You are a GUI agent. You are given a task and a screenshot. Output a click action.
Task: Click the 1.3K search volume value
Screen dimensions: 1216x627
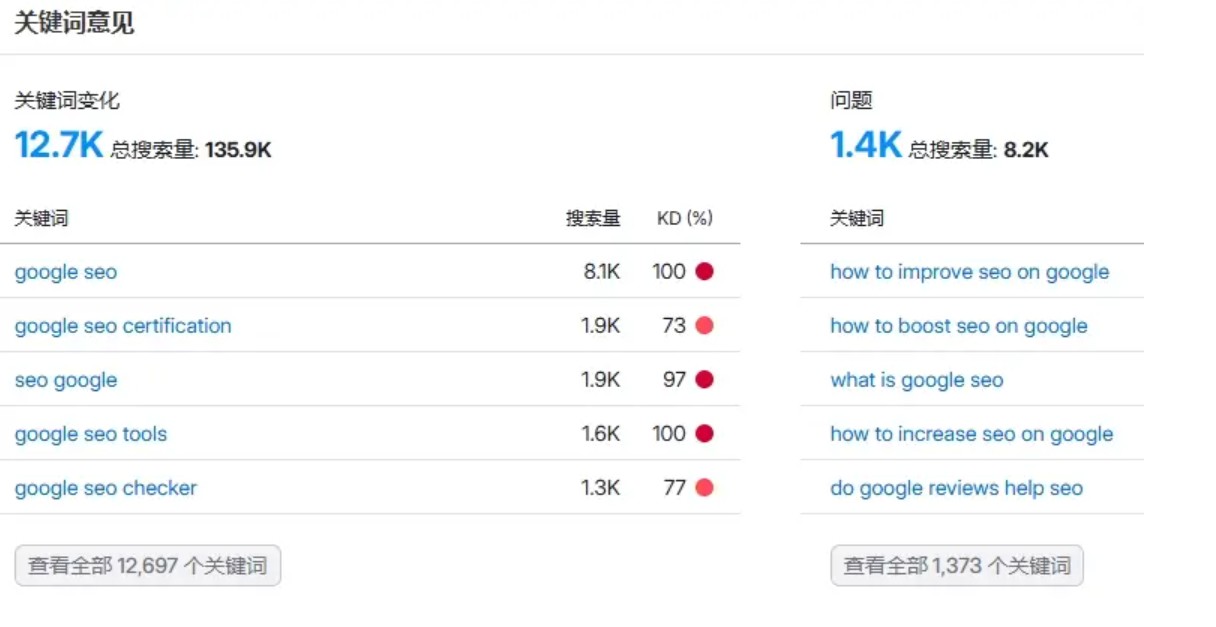pyautogui.click(x=601, y=488)
